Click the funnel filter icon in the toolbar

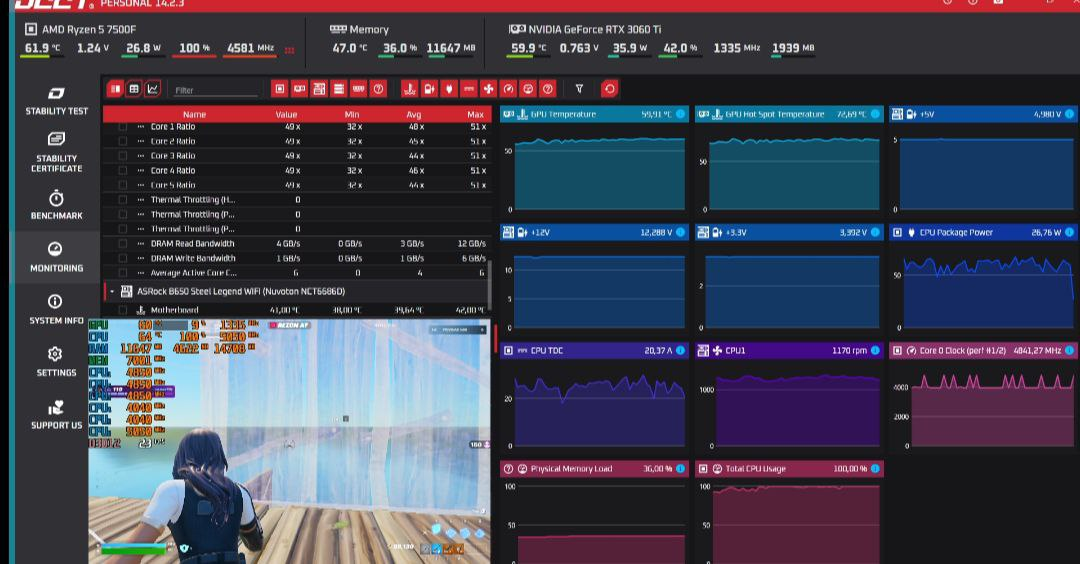[x=579, y=89]
